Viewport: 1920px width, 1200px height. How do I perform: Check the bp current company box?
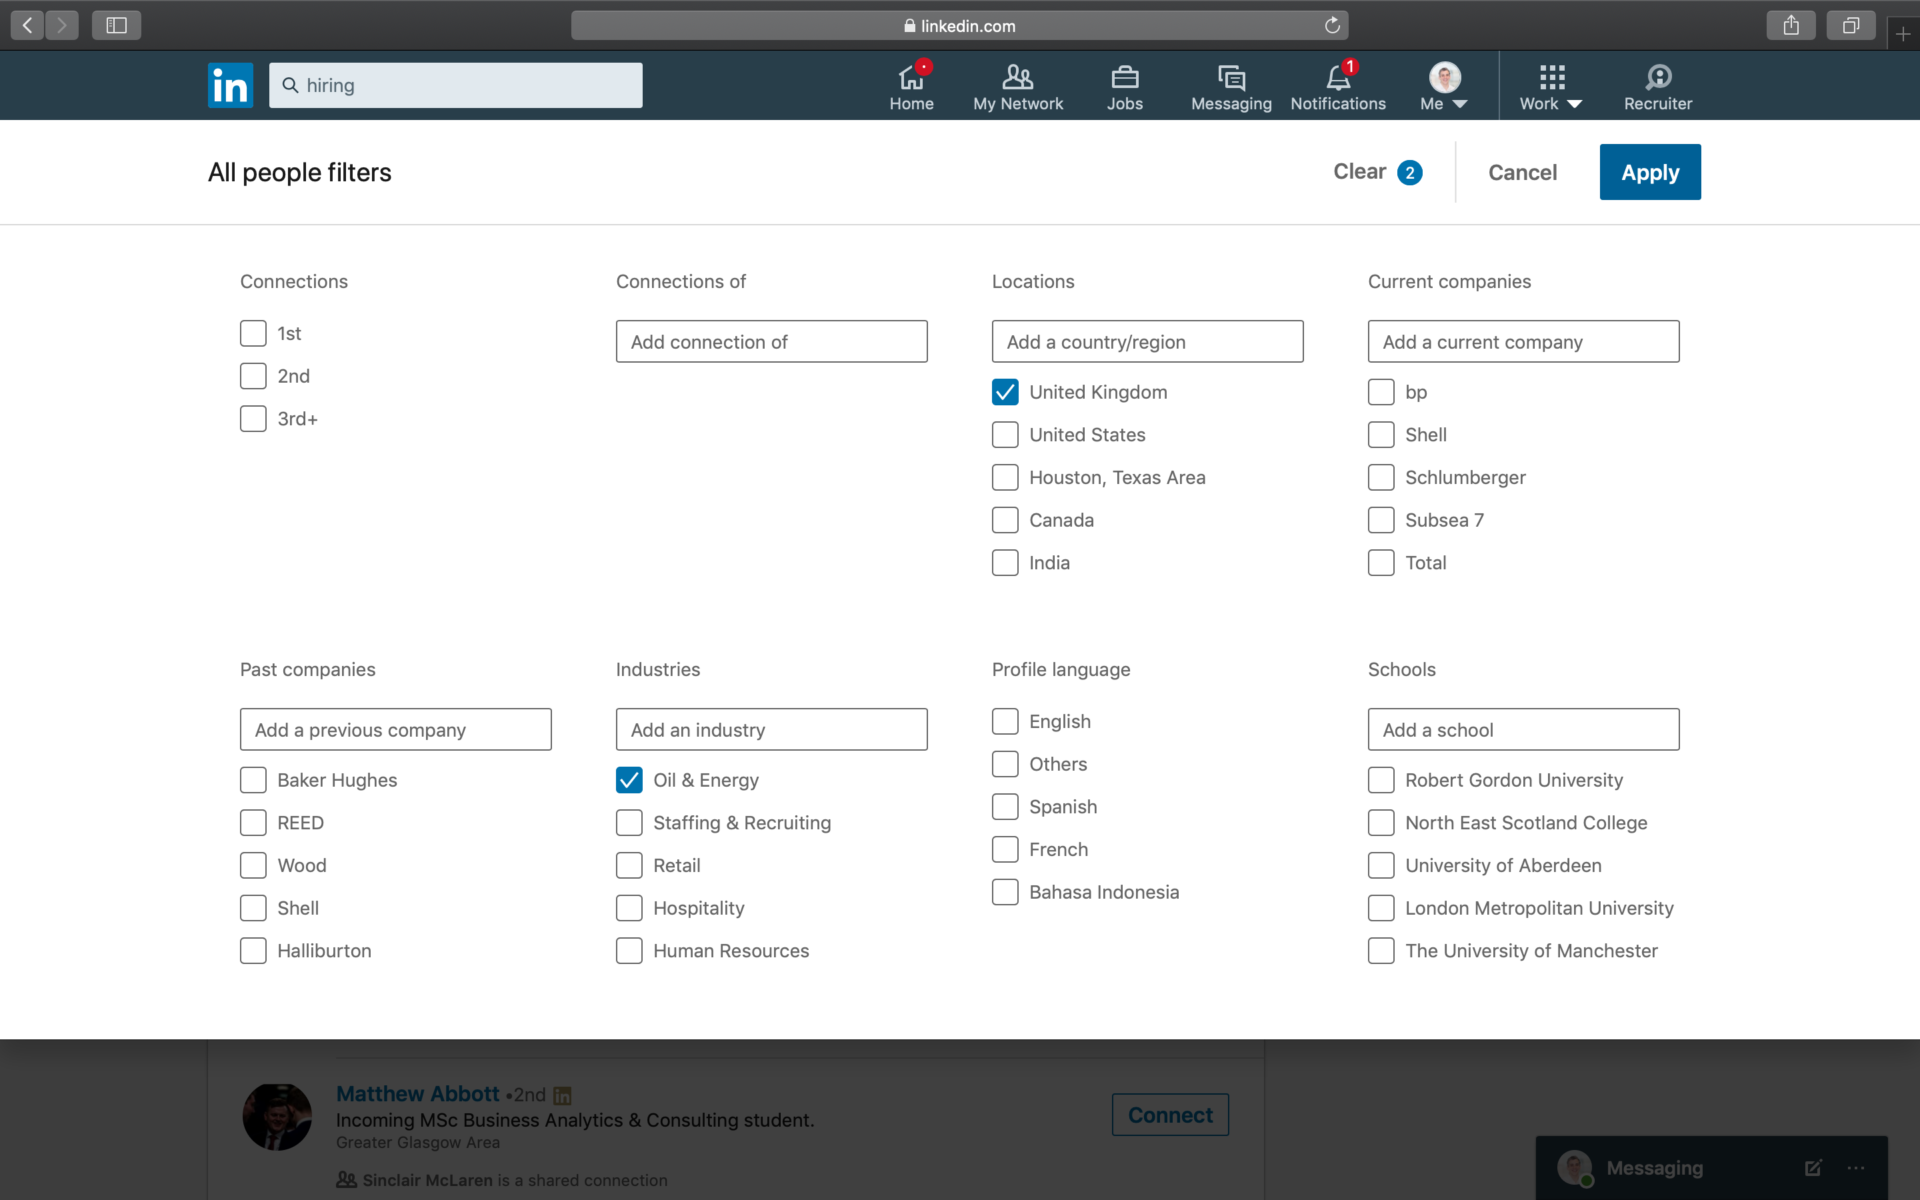pos(1381,392)
